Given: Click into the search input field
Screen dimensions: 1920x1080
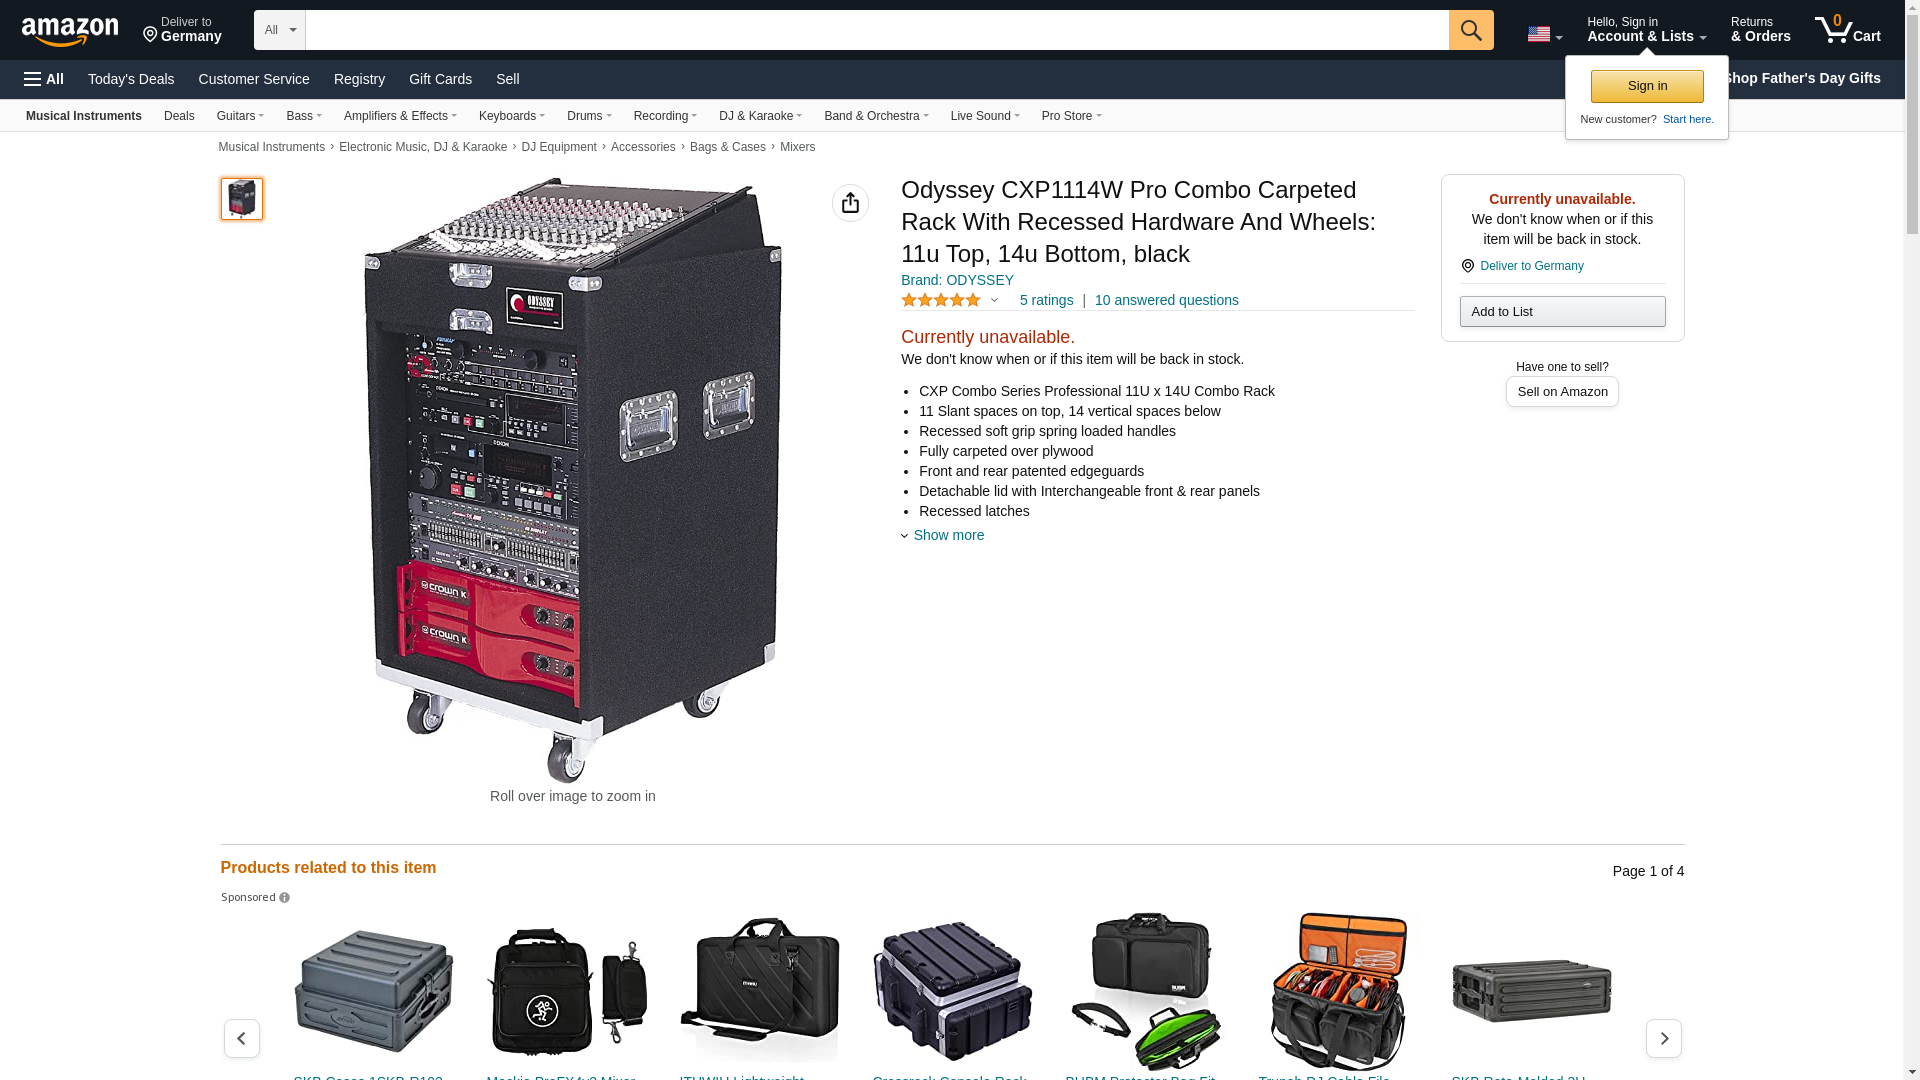Looking at the screenshot, I should point(876,30).
